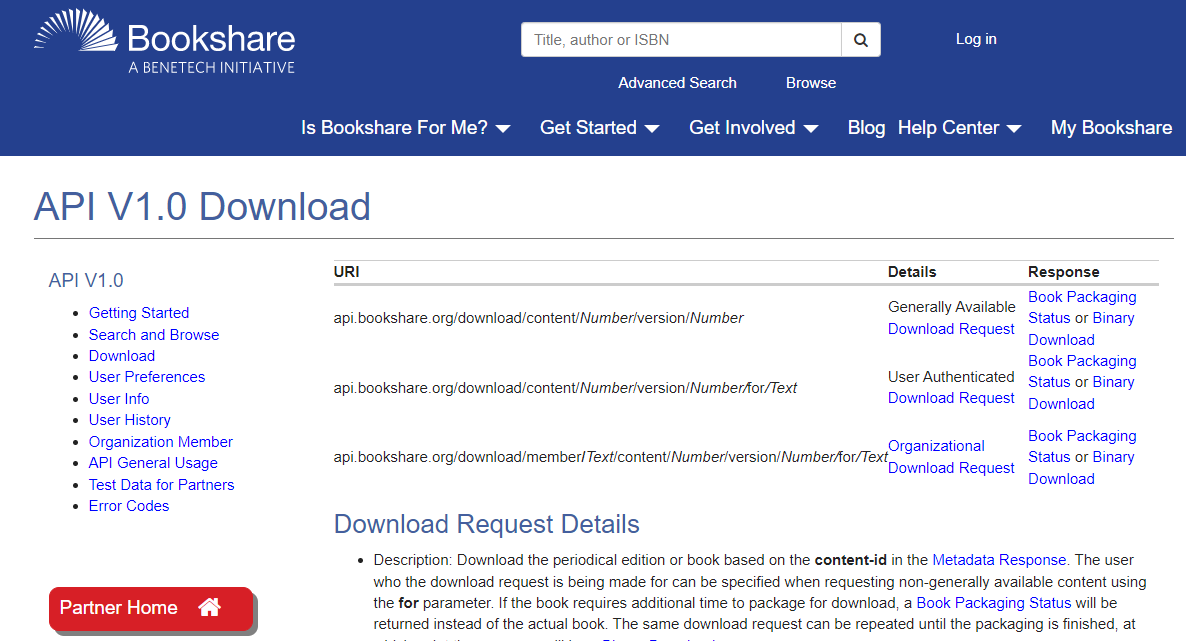Open the "Get Started" dropdown menu

589,128
